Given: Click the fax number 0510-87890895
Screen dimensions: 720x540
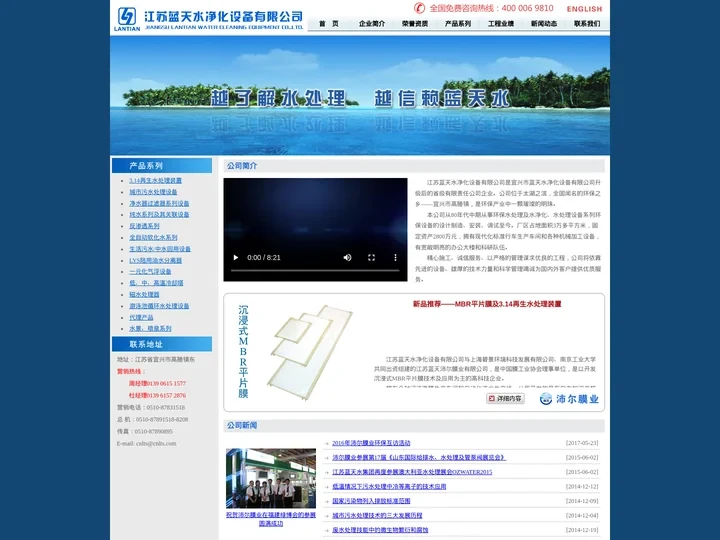Looking at the screenshot, I should click(x=153, y=432).
